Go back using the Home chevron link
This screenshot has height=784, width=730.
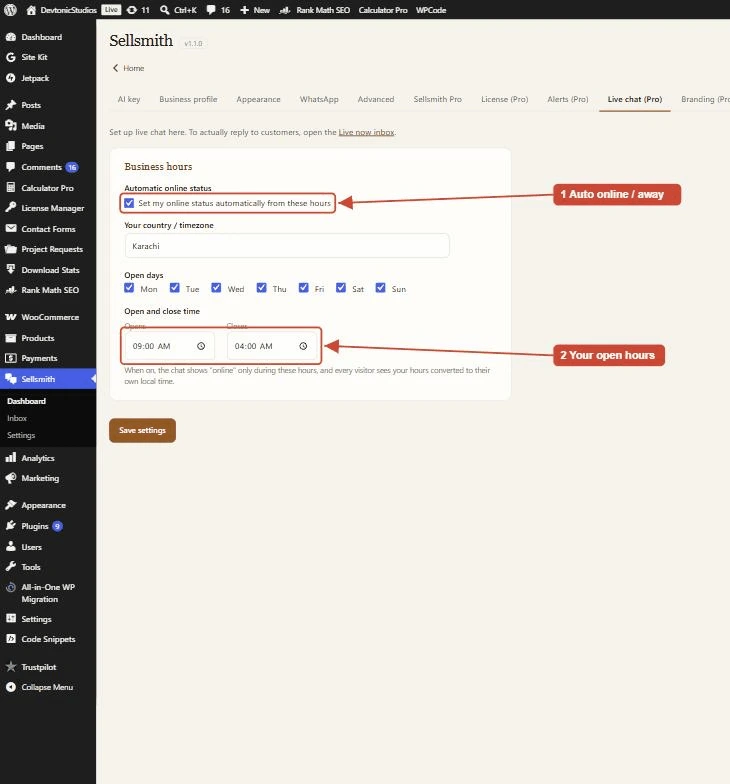pyautogui.click(x=128, y=68)
